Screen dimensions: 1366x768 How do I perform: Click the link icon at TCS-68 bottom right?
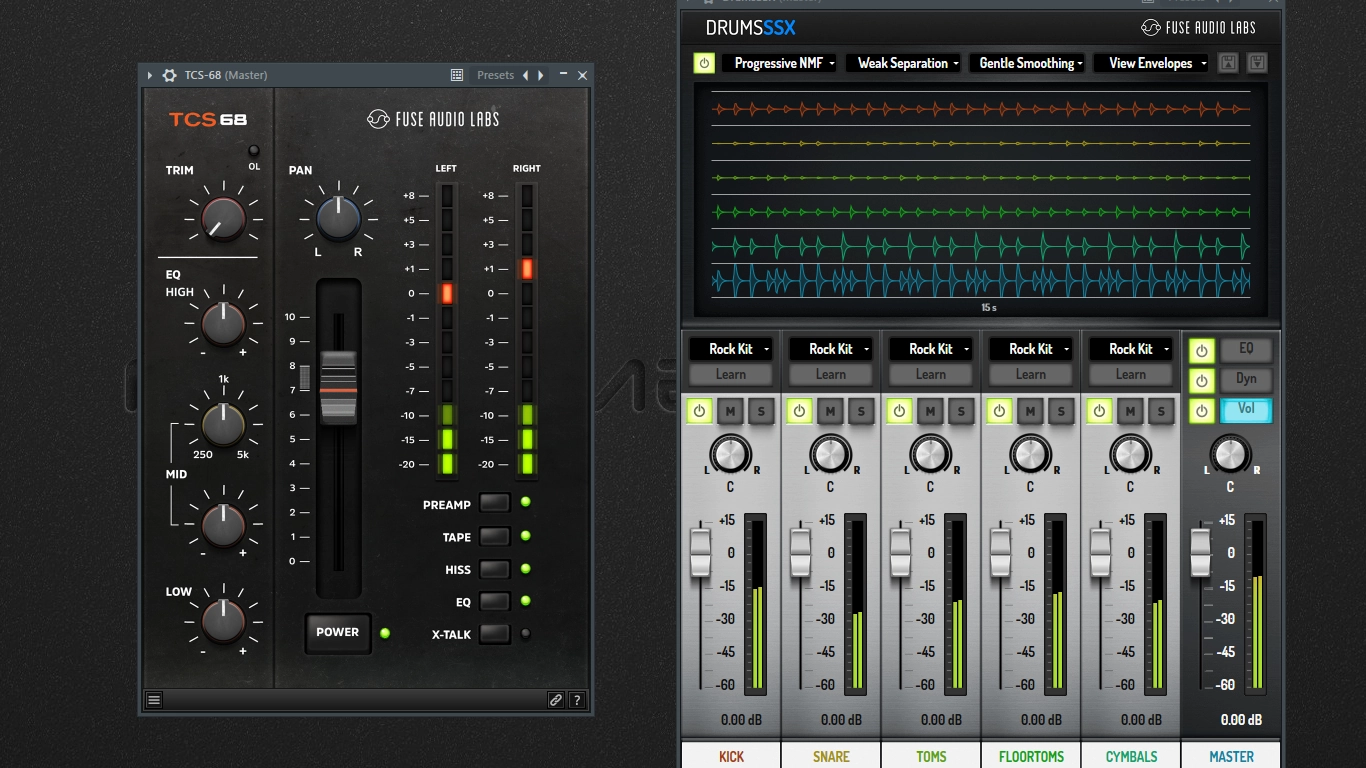556,700
